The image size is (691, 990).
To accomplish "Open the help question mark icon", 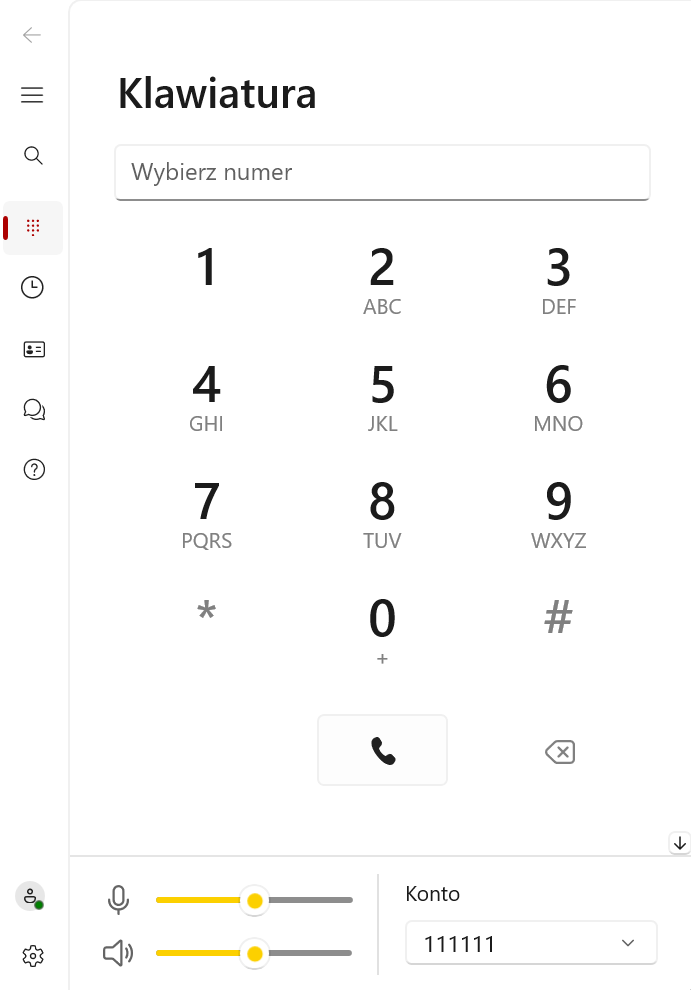I will 34,470.
